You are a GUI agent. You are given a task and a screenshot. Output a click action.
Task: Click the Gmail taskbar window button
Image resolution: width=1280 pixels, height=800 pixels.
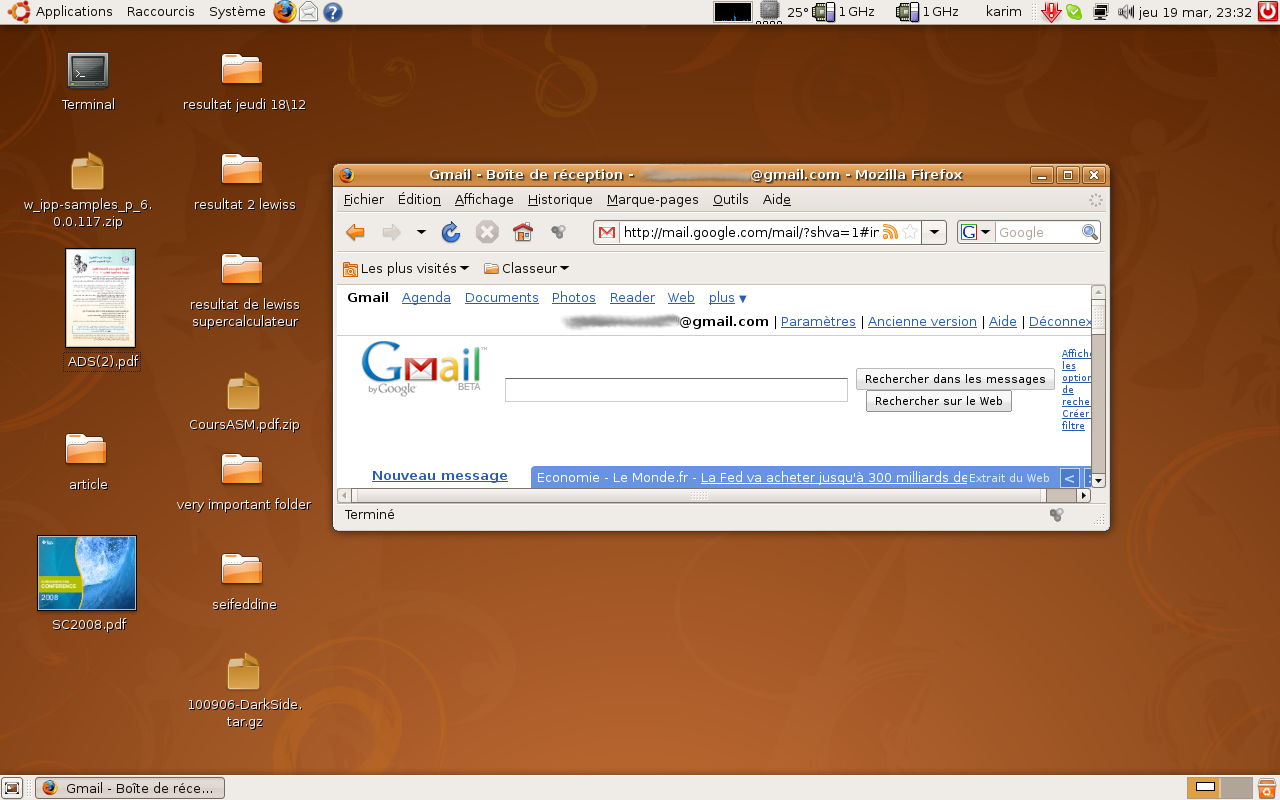tap(130, 788)
